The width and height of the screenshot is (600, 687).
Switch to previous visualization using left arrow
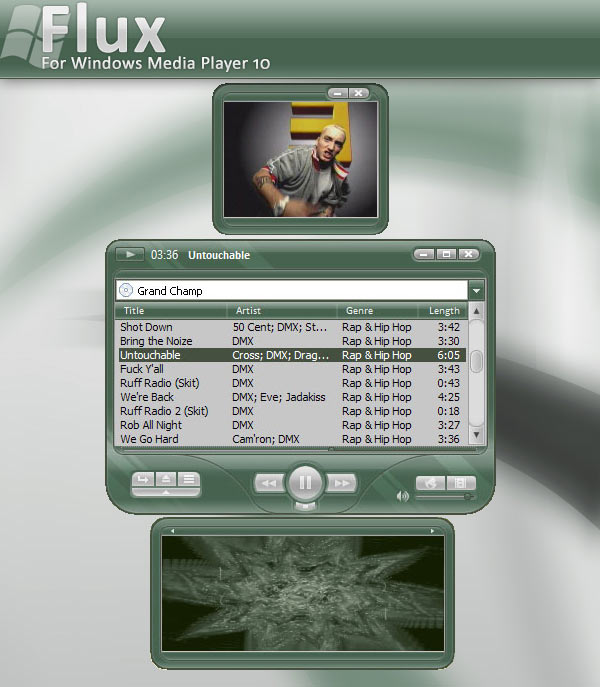click(173, 531)
